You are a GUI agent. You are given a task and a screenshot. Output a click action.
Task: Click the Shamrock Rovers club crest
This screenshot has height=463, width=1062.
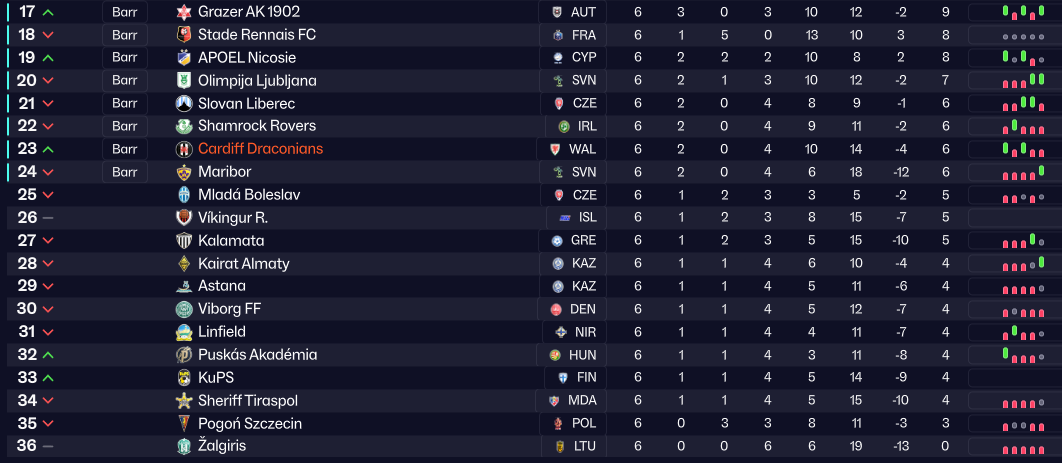pos(184,126)
